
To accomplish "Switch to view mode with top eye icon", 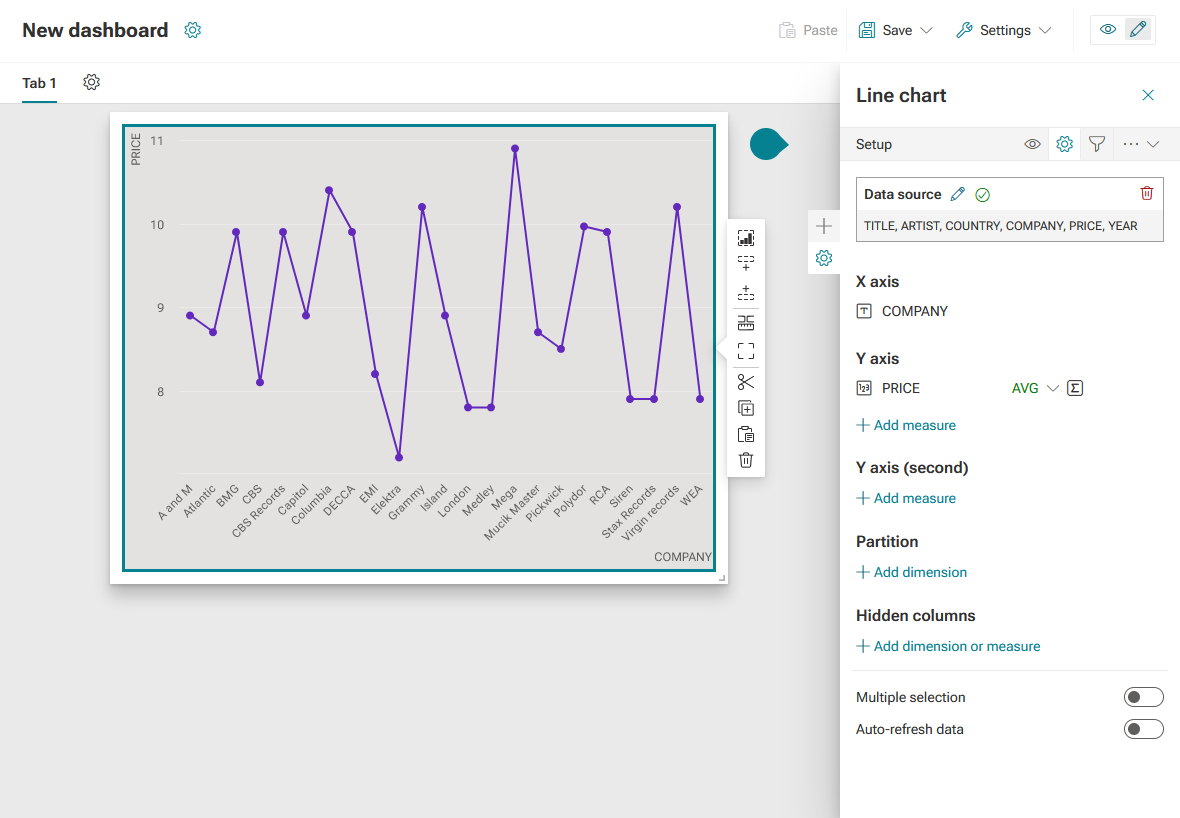I will 1108,30.
